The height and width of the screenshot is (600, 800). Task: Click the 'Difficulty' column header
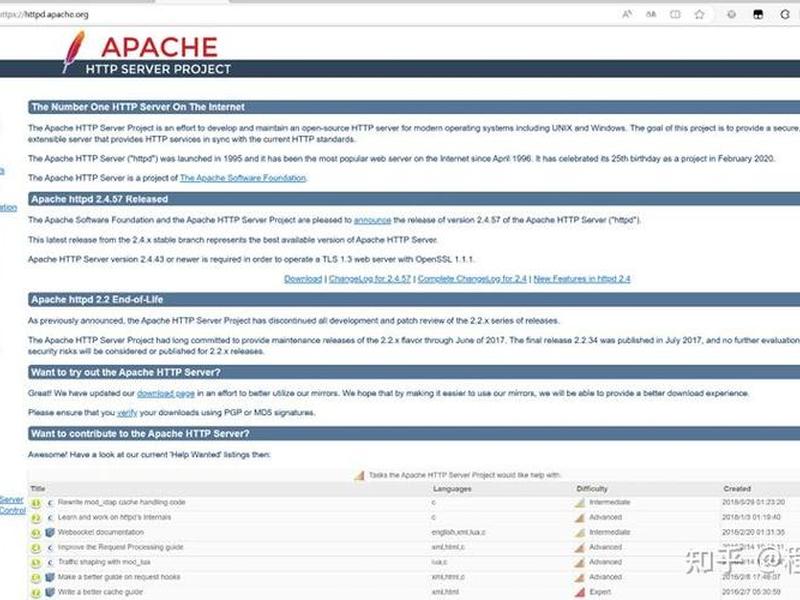592,489
